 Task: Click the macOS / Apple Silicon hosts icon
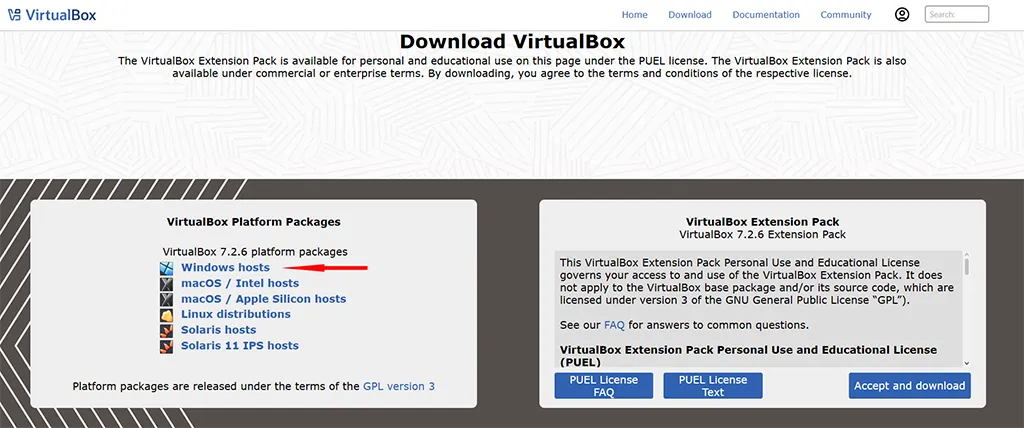167,299
